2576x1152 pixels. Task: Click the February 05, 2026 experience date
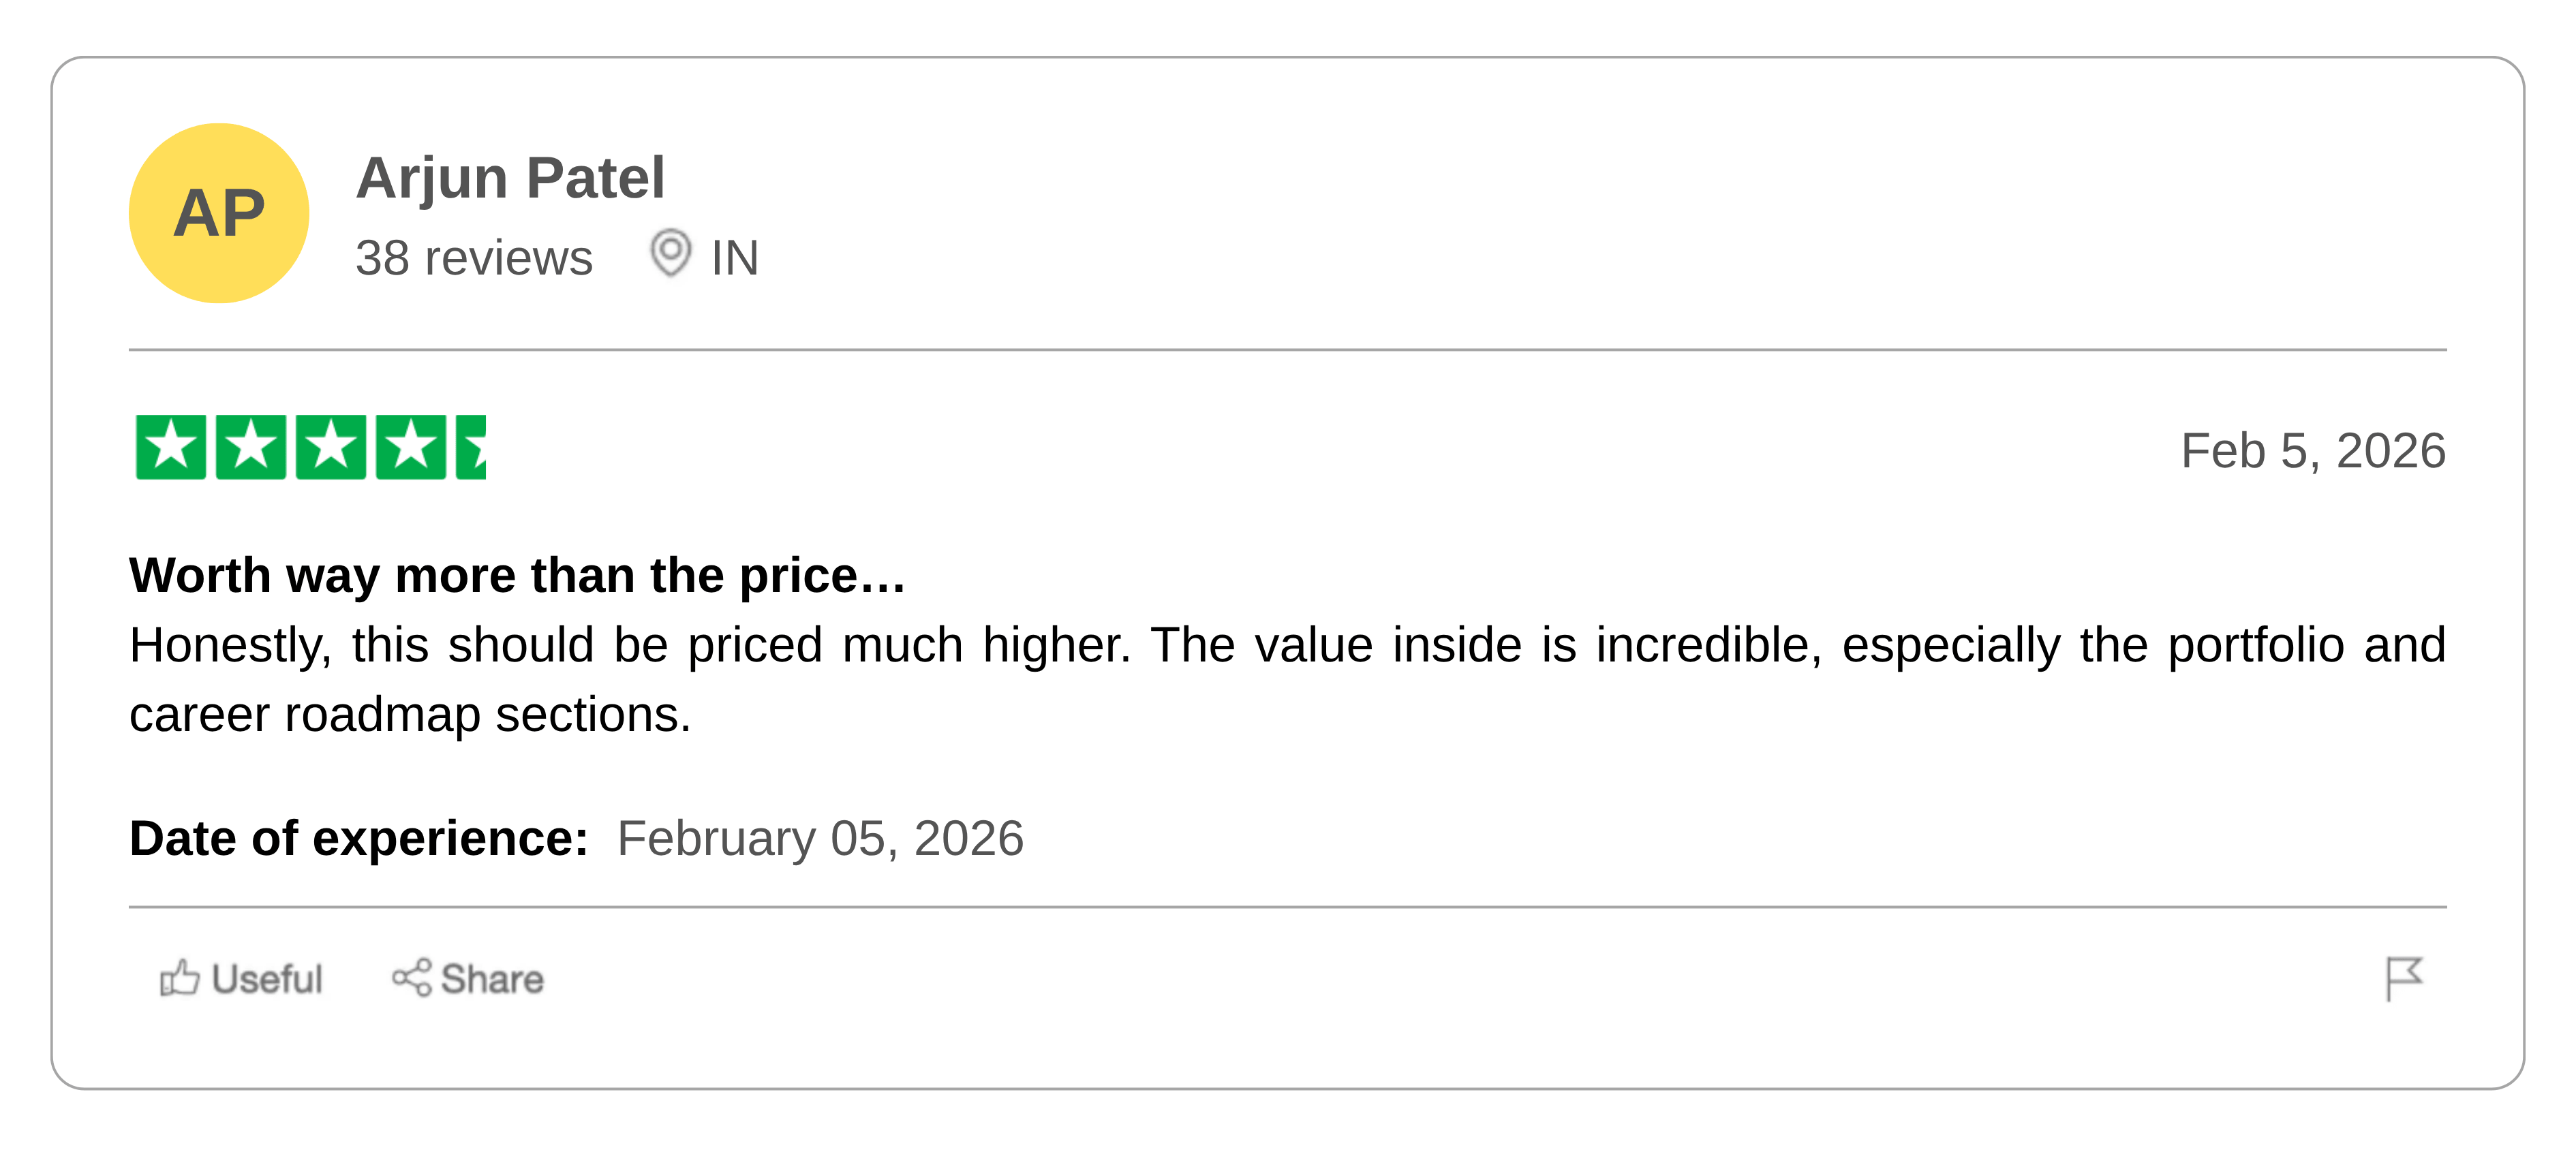tap(820, 838)
